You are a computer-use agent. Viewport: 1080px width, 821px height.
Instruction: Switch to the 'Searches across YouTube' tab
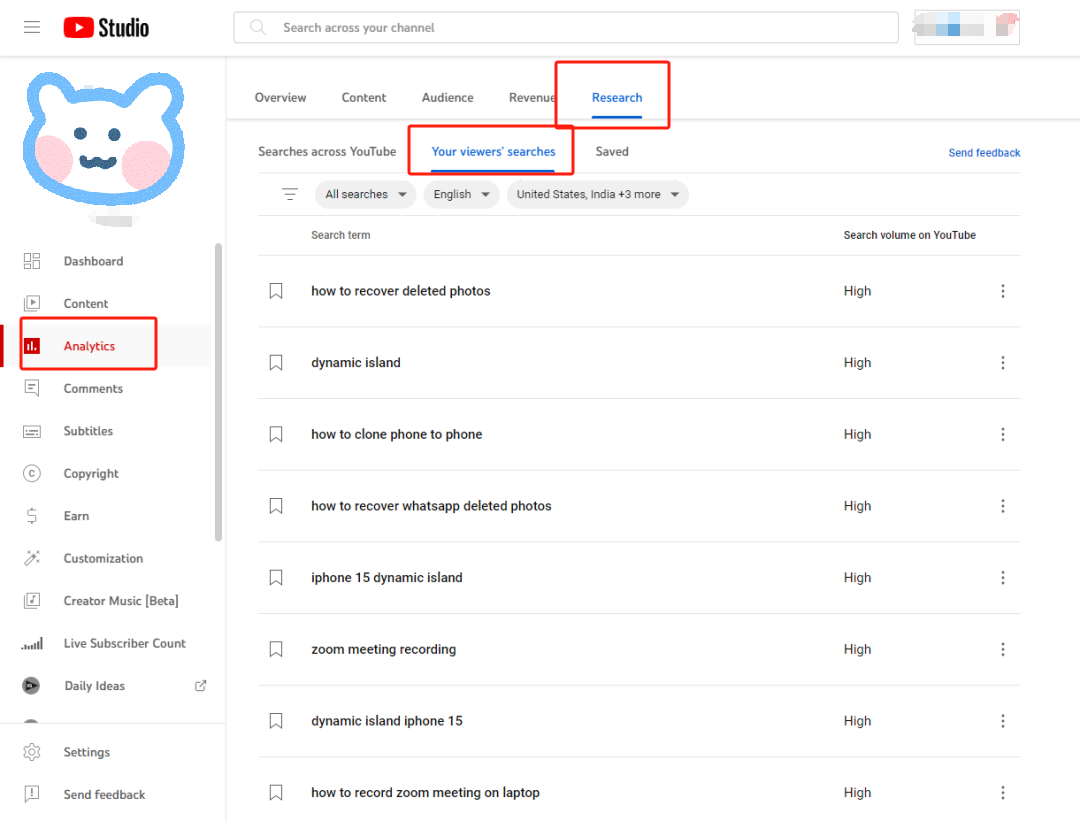click(327, 151)
